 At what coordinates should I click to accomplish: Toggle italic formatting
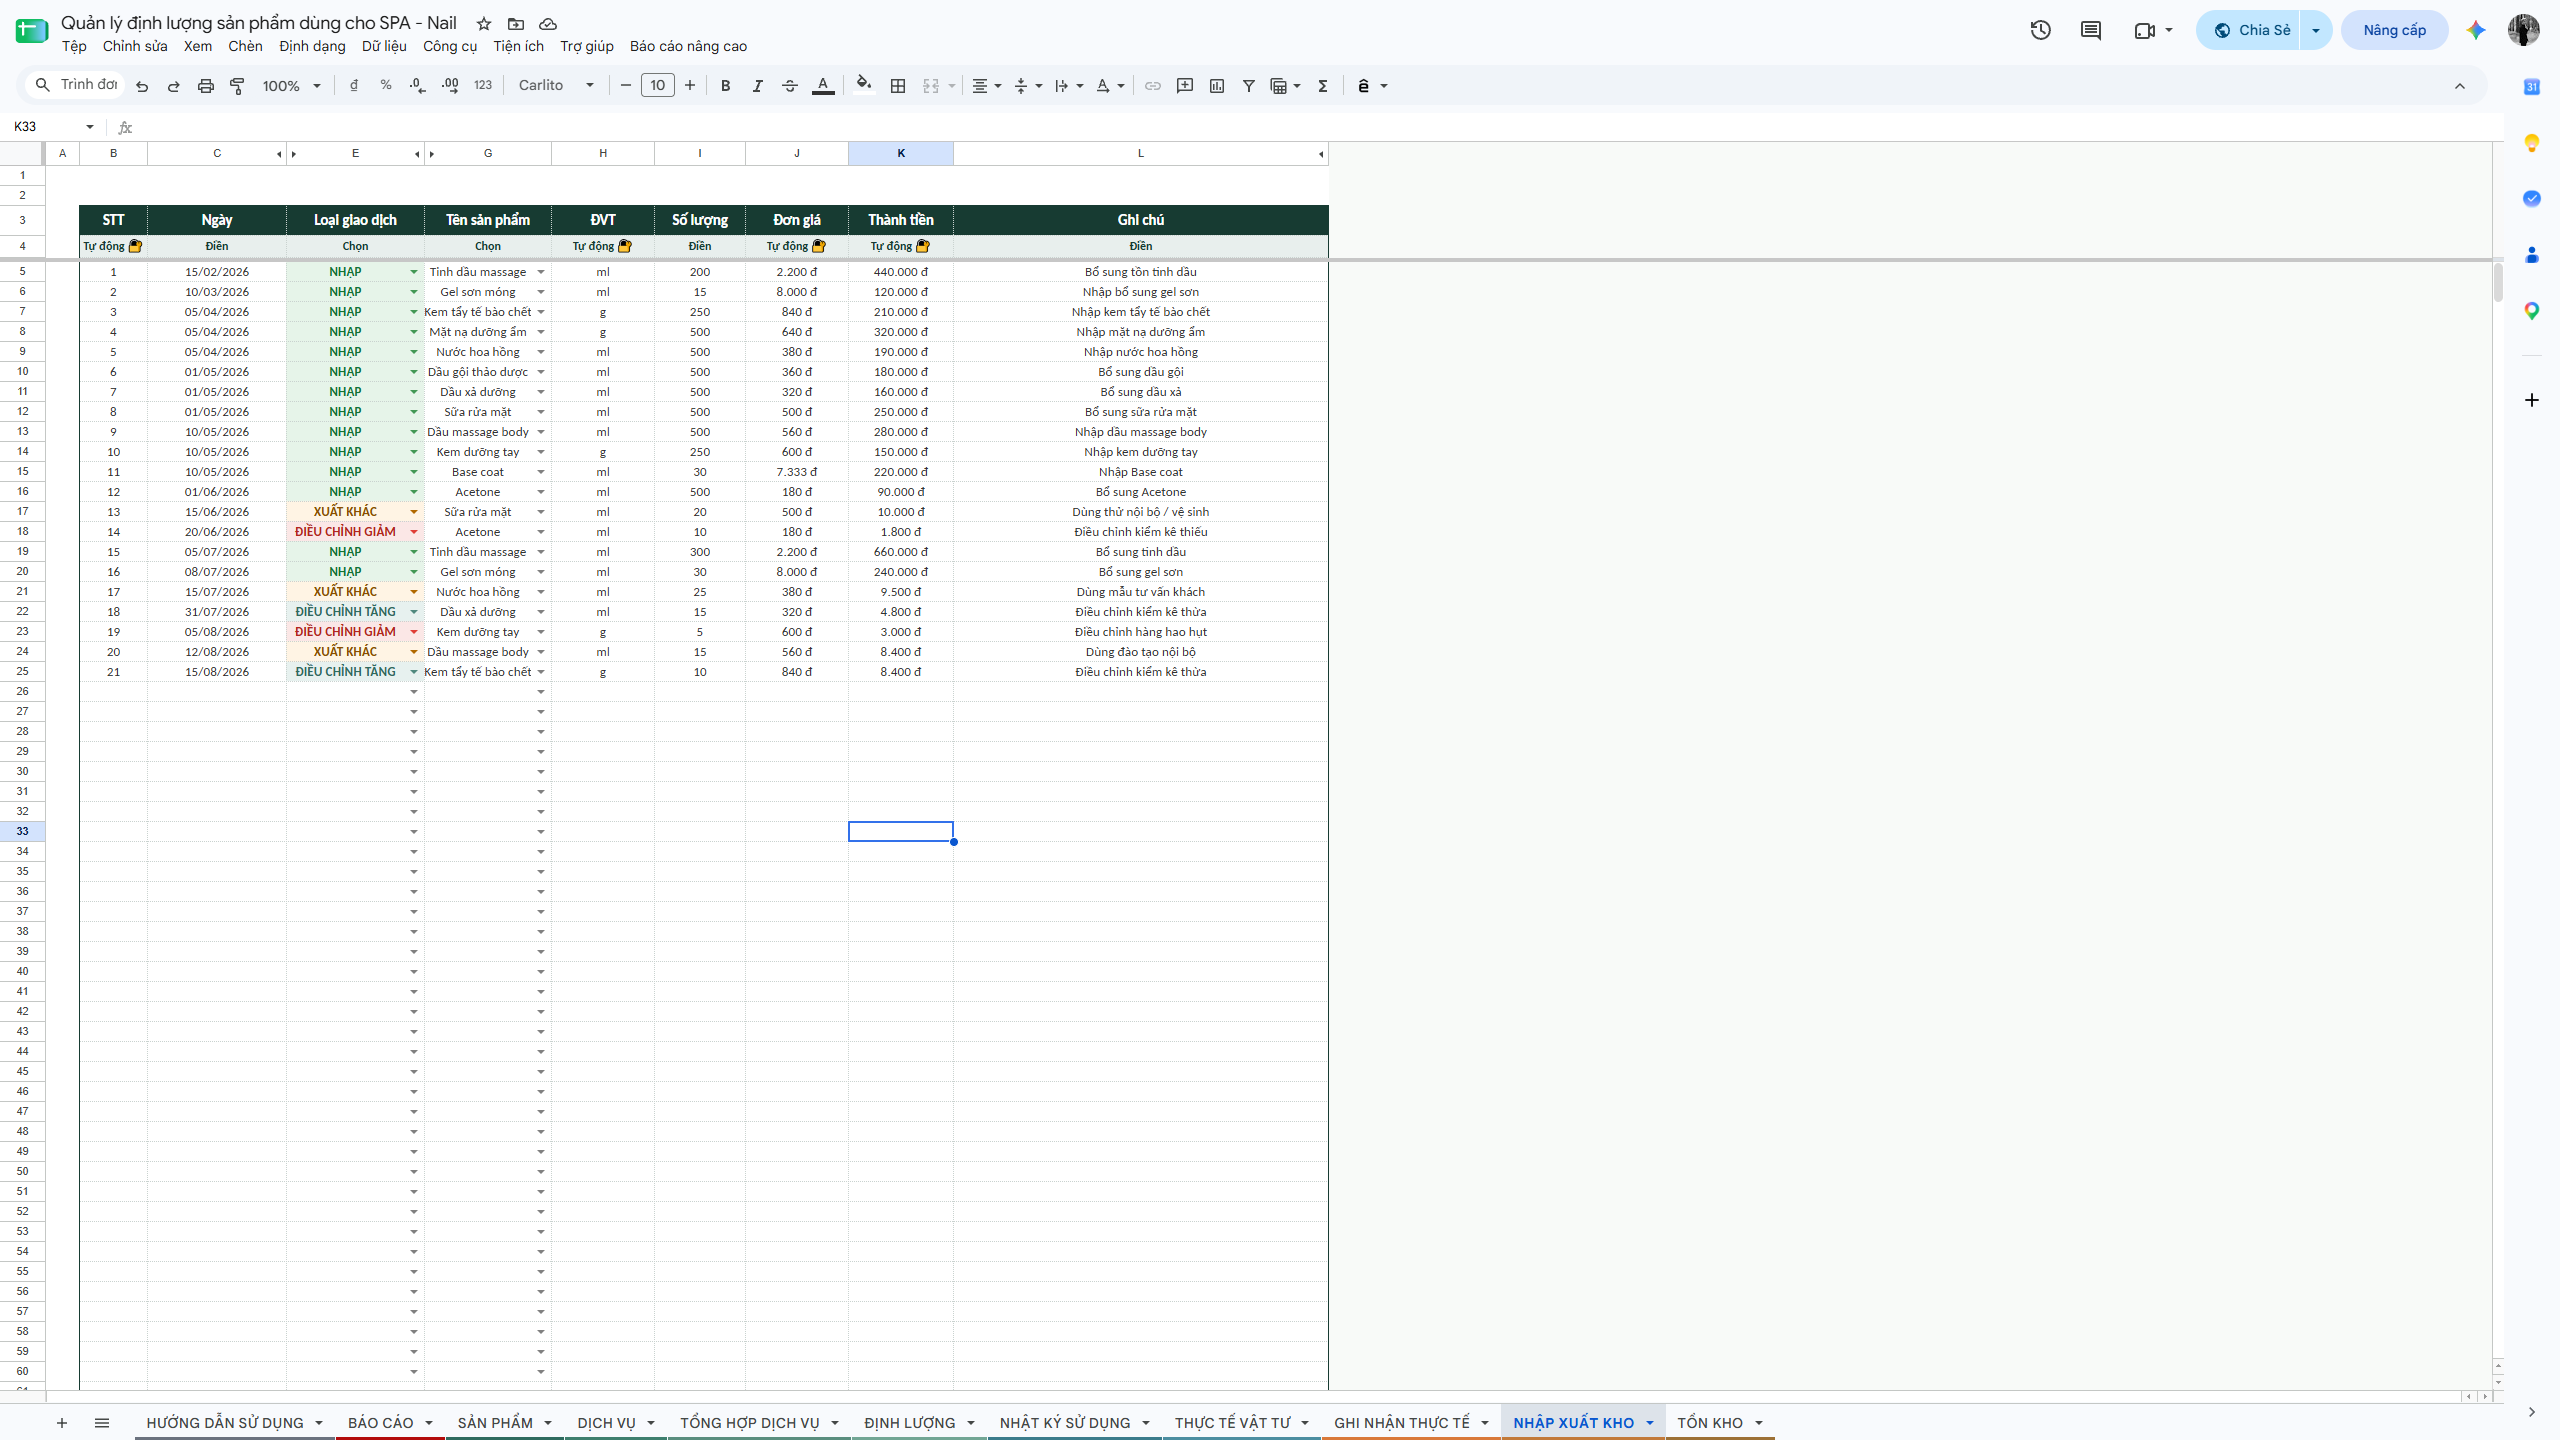758,86
